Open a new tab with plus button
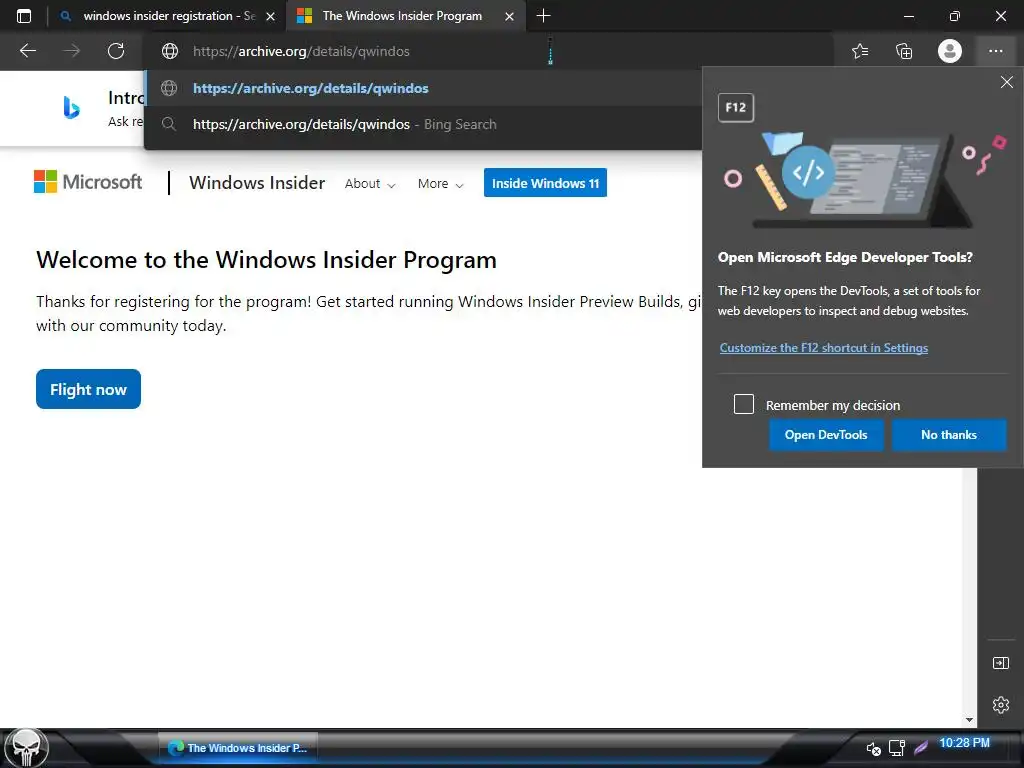This screenshot has height=768, width=1024. (x=543, y=16)
